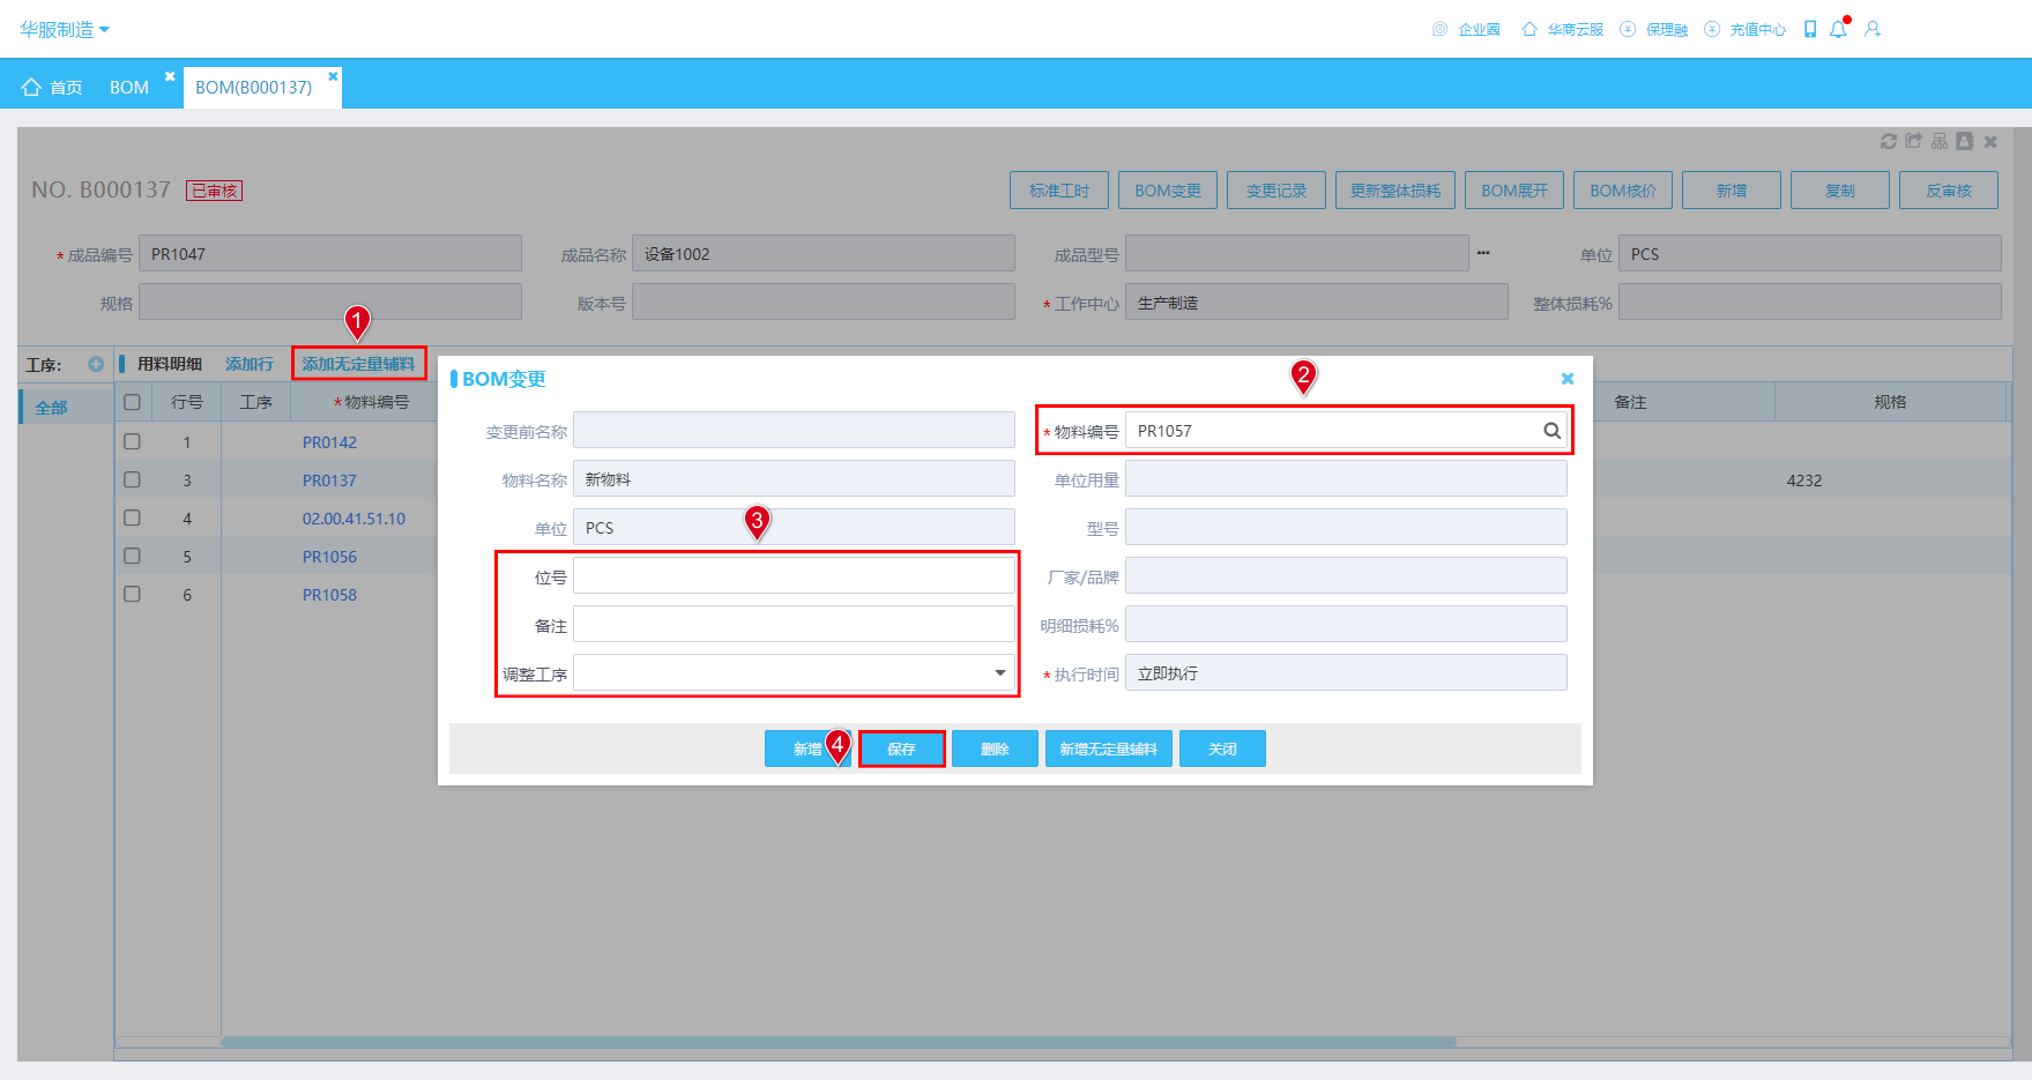Click the mobile phone icon in header

click(1810, 29)
